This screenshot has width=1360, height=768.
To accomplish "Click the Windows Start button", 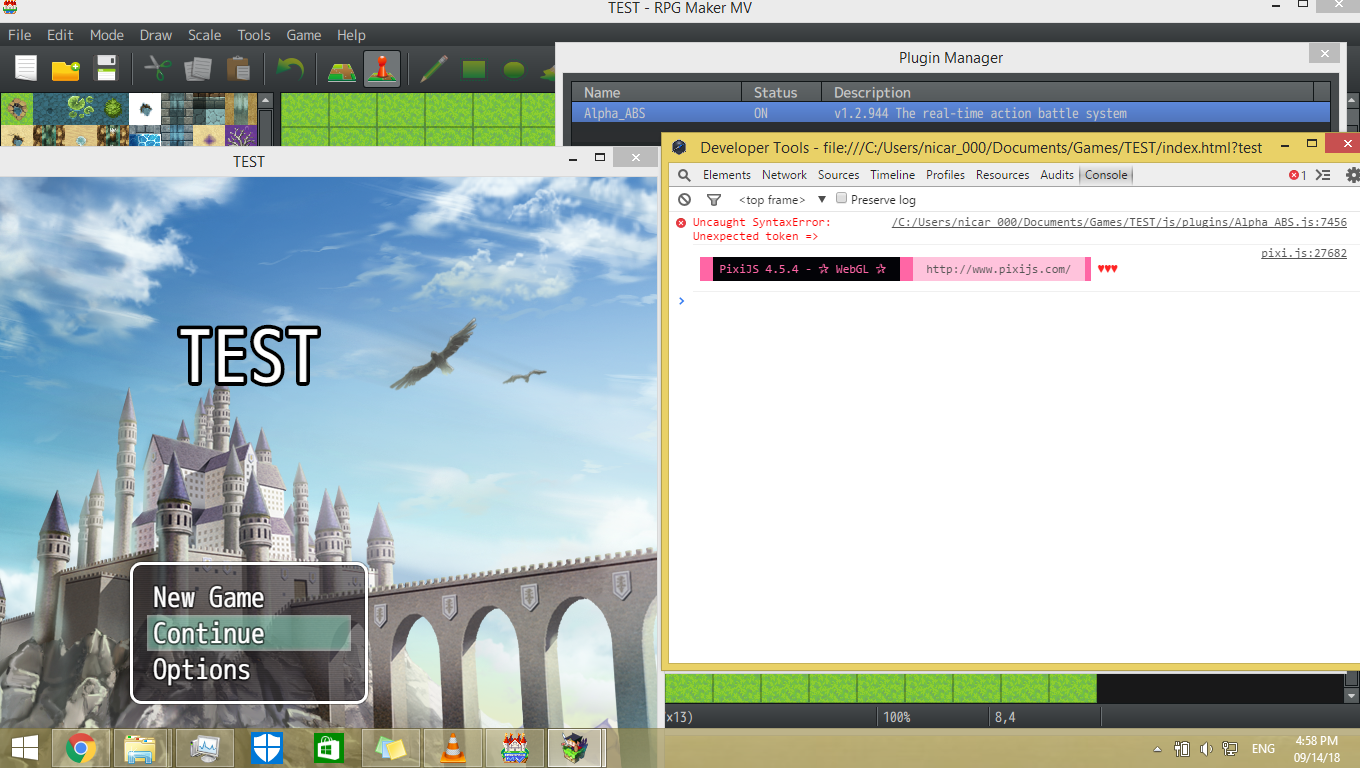I will pos(25,747).
